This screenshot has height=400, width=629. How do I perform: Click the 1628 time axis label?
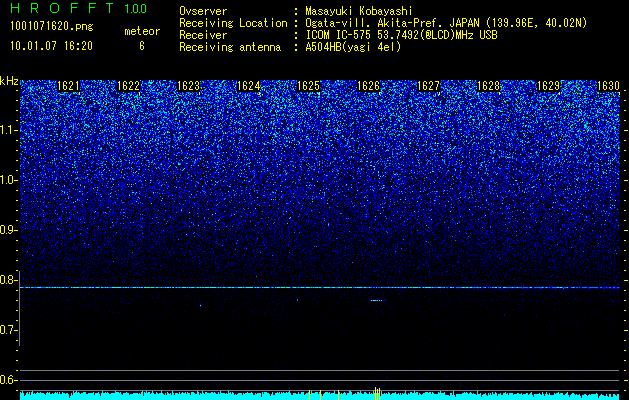(489, 86)
